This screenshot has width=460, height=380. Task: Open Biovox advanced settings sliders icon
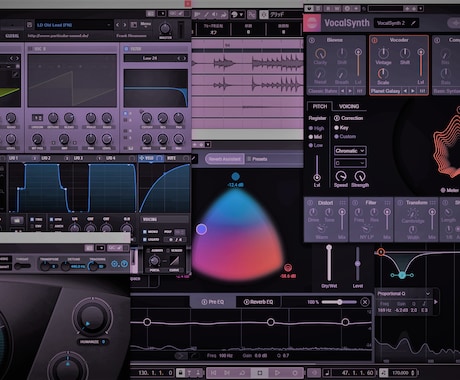pyautogui.click(x=360, y=91)
